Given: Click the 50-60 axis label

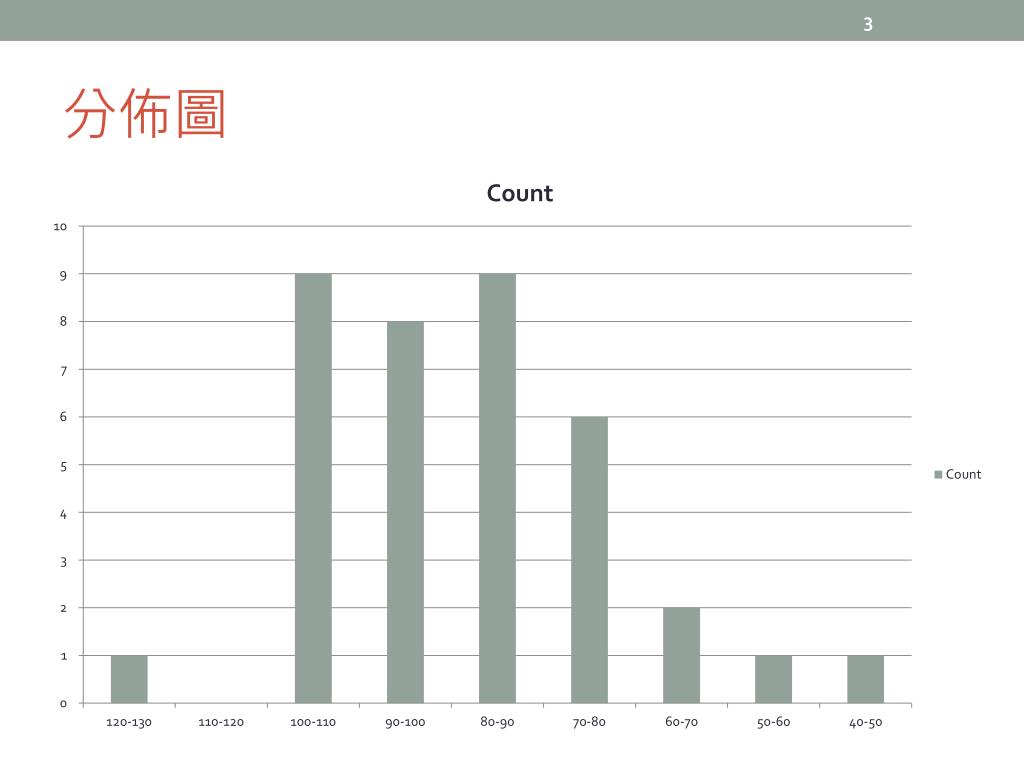Looking at the screenshot, I should point(773,722).
